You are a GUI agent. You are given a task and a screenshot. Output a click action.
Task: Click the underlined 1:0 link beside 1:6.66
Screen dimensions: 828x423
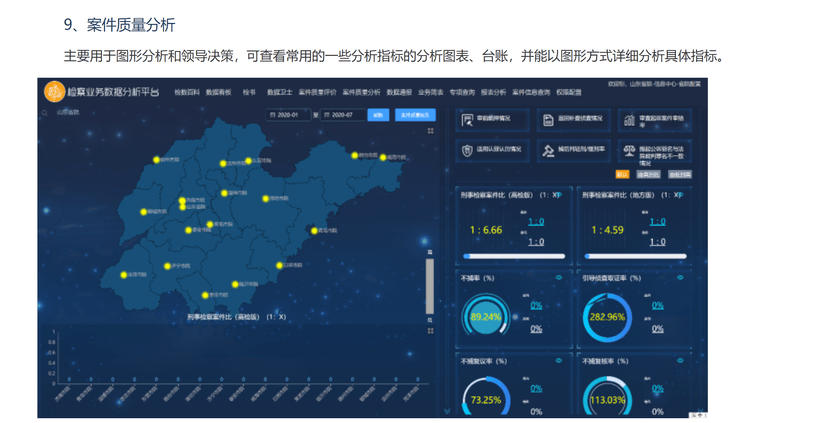tap(536, 222)
